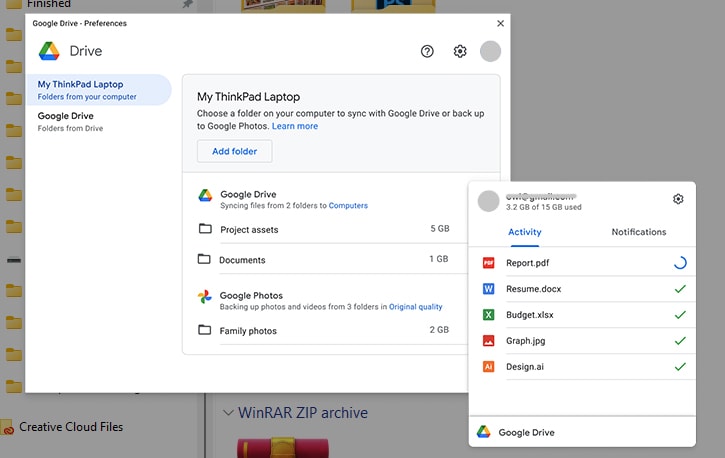Open the Learn more link
Image resolution: width=725 pixels, height=458 pixels.
(x=295, y=126)
